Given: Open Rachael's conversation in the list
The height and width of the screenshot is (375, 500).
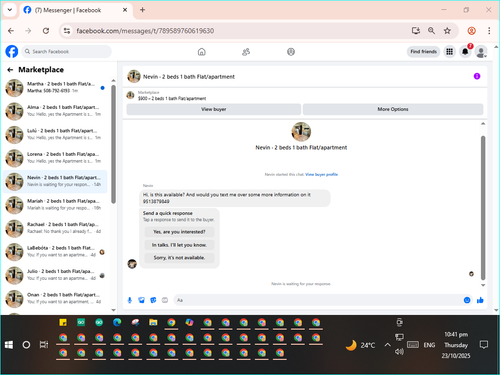Looking at the screenshot, I should 55,228.
